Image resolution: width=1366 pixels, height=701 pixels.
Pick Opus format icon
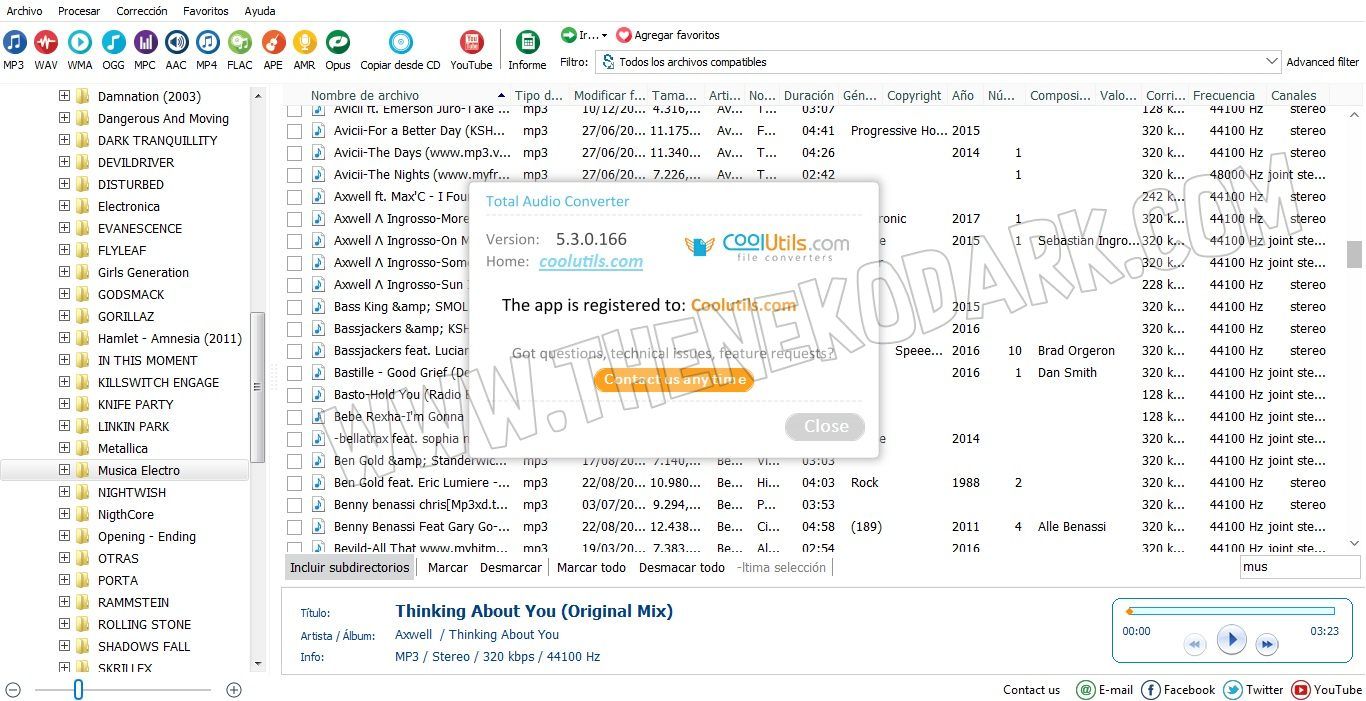click(x=338, y=42)
